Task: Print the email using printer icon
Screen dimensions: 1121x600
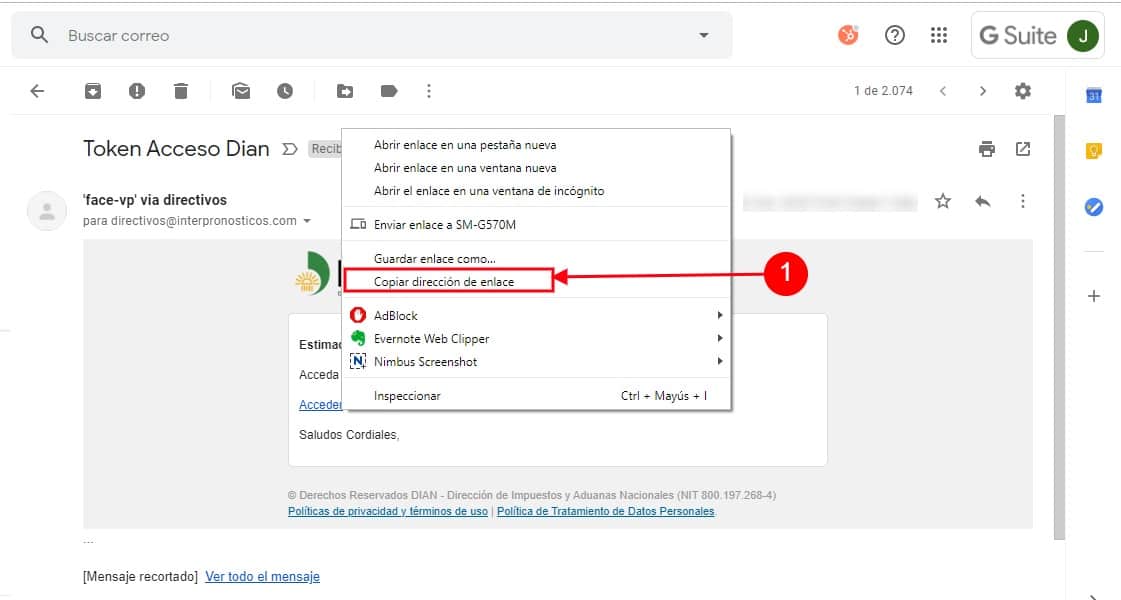Action: point(987,149)
